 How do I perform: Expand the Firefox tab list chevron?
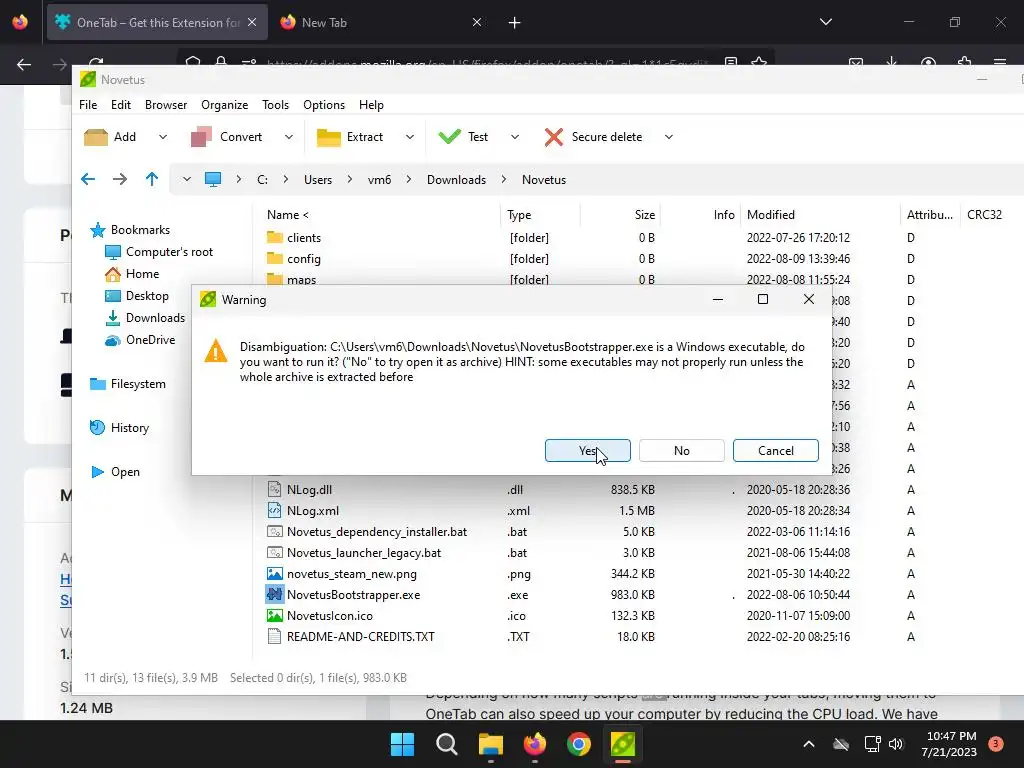point(825,22)
